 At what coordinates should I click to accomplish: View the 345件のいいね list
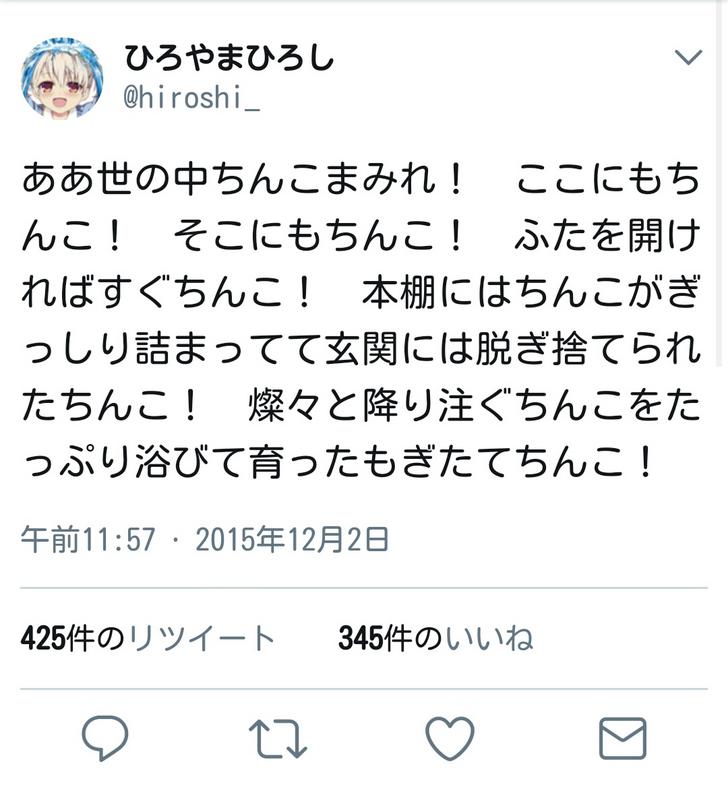tap(436, 638)
